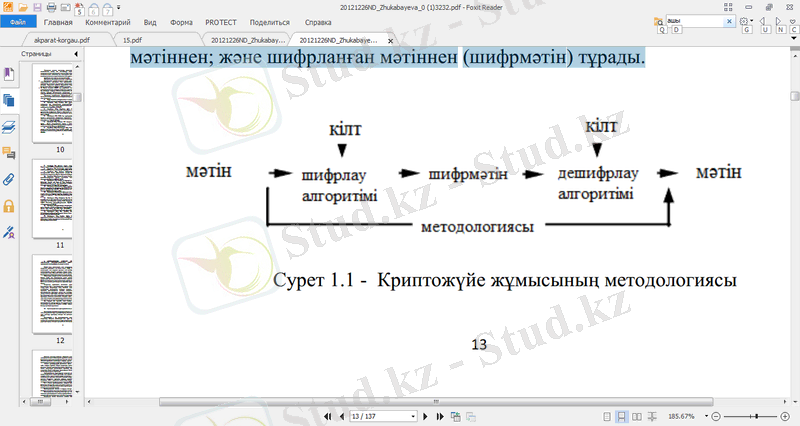The width and height of the screenshot is (800, 426).
Task: Open the Bookmarks panel in the sidebar
Action: (10, 74)
